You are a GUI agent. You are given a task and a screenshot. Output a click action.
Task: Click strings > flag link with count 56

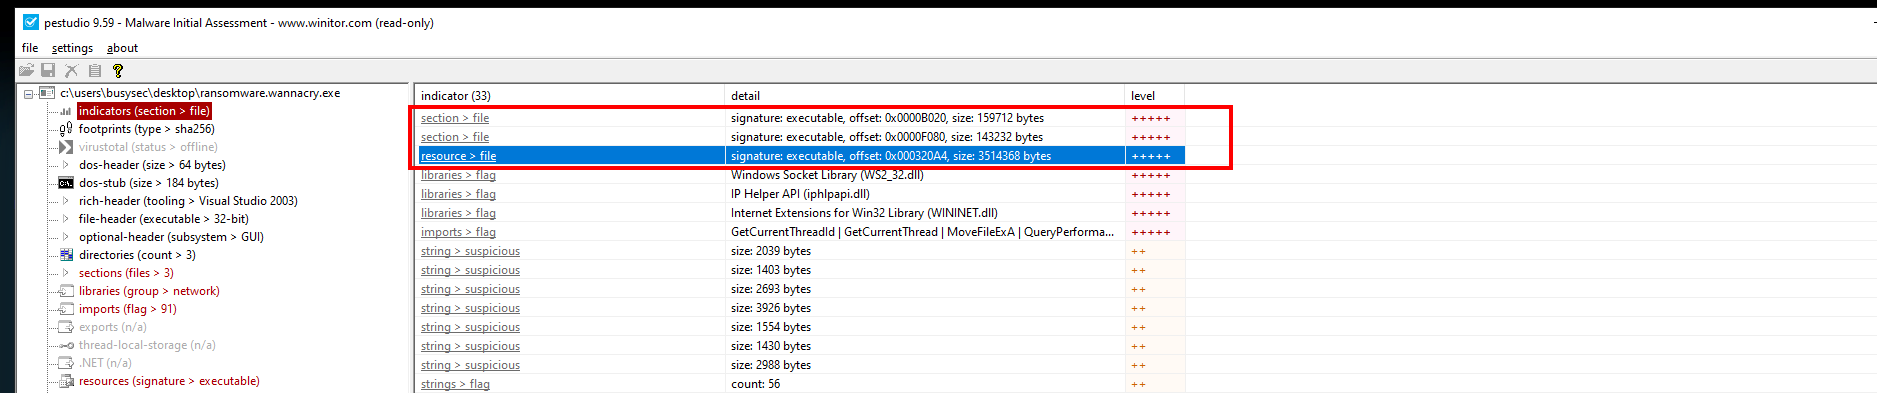(455, 384)
